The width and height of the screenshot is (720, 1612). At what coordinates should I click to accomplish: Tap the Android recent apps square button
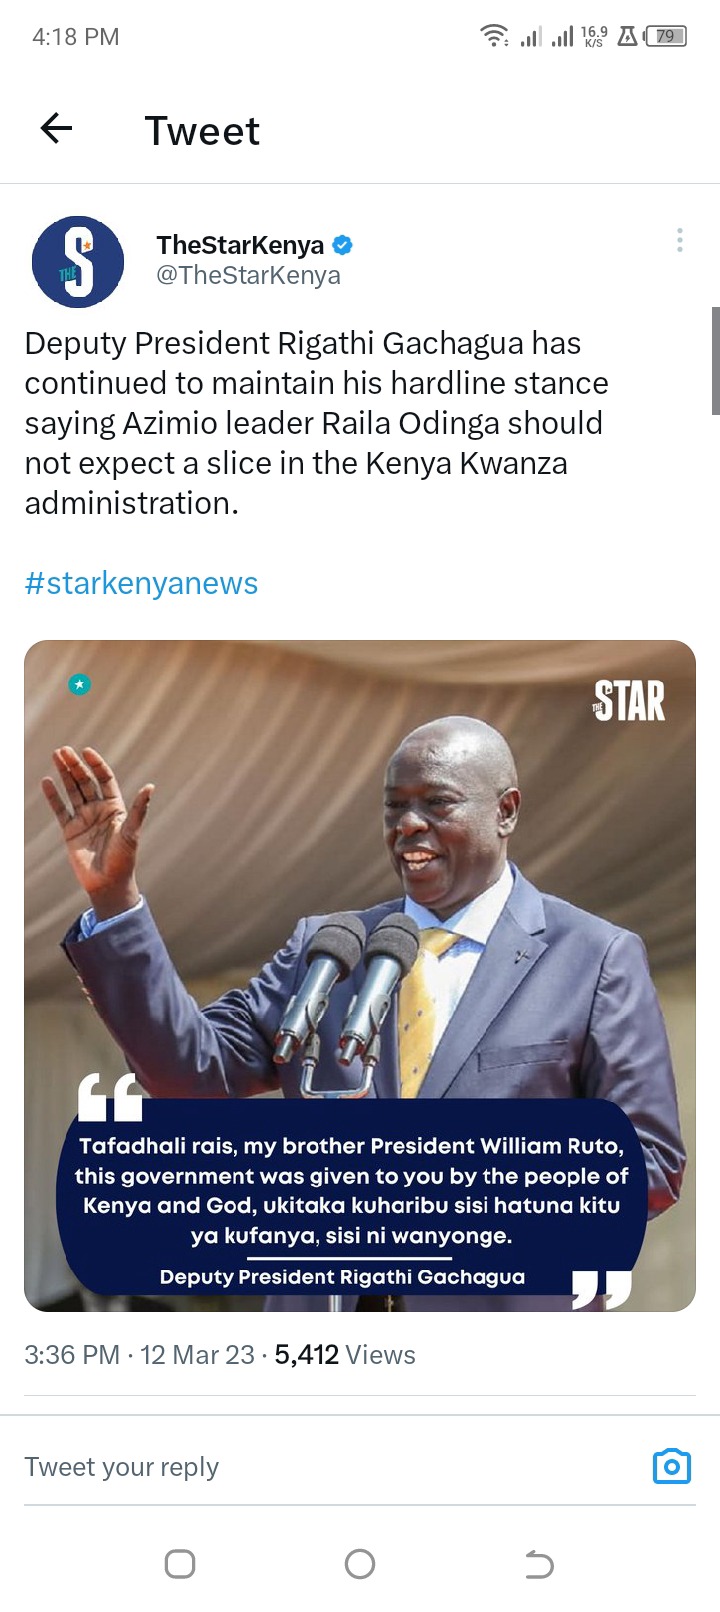180,1564
